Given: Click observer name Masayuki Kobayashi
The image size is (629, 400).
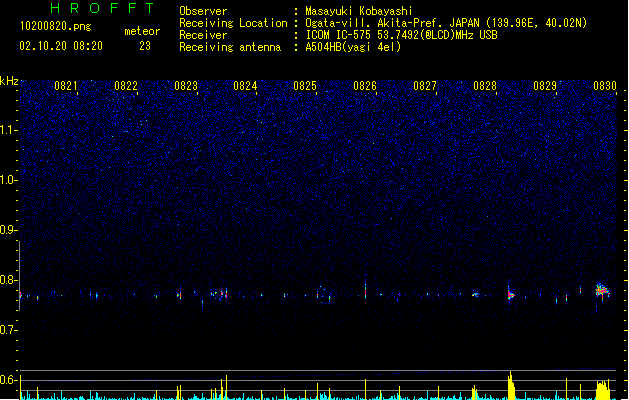Looking at the screenshot, I should click(359, 11).
